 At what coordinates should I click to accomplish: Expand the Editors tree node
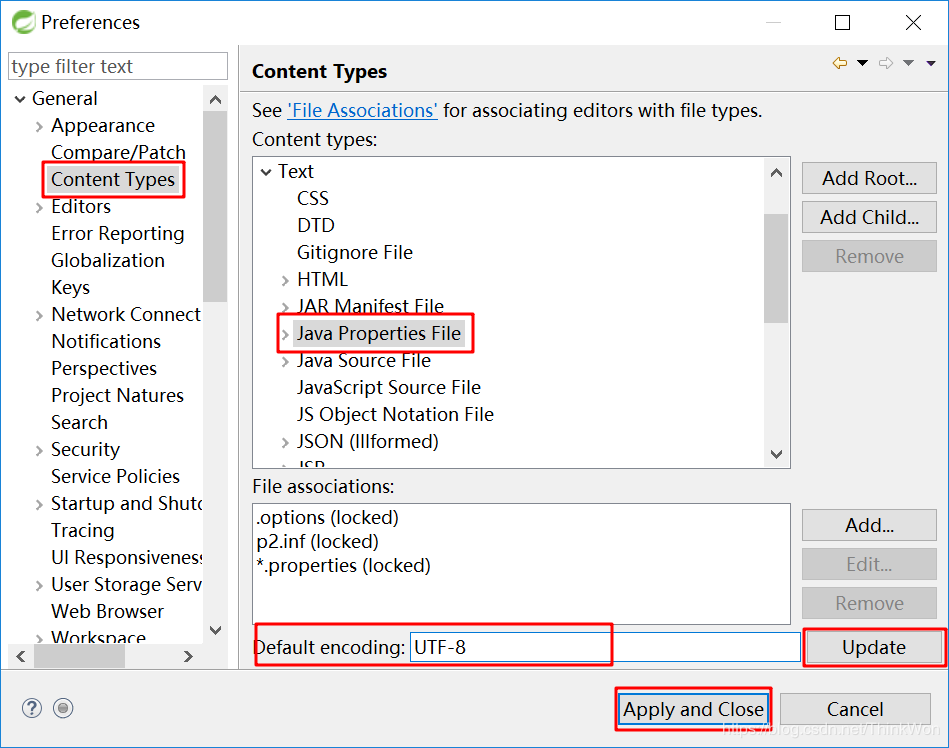[39, 208]
